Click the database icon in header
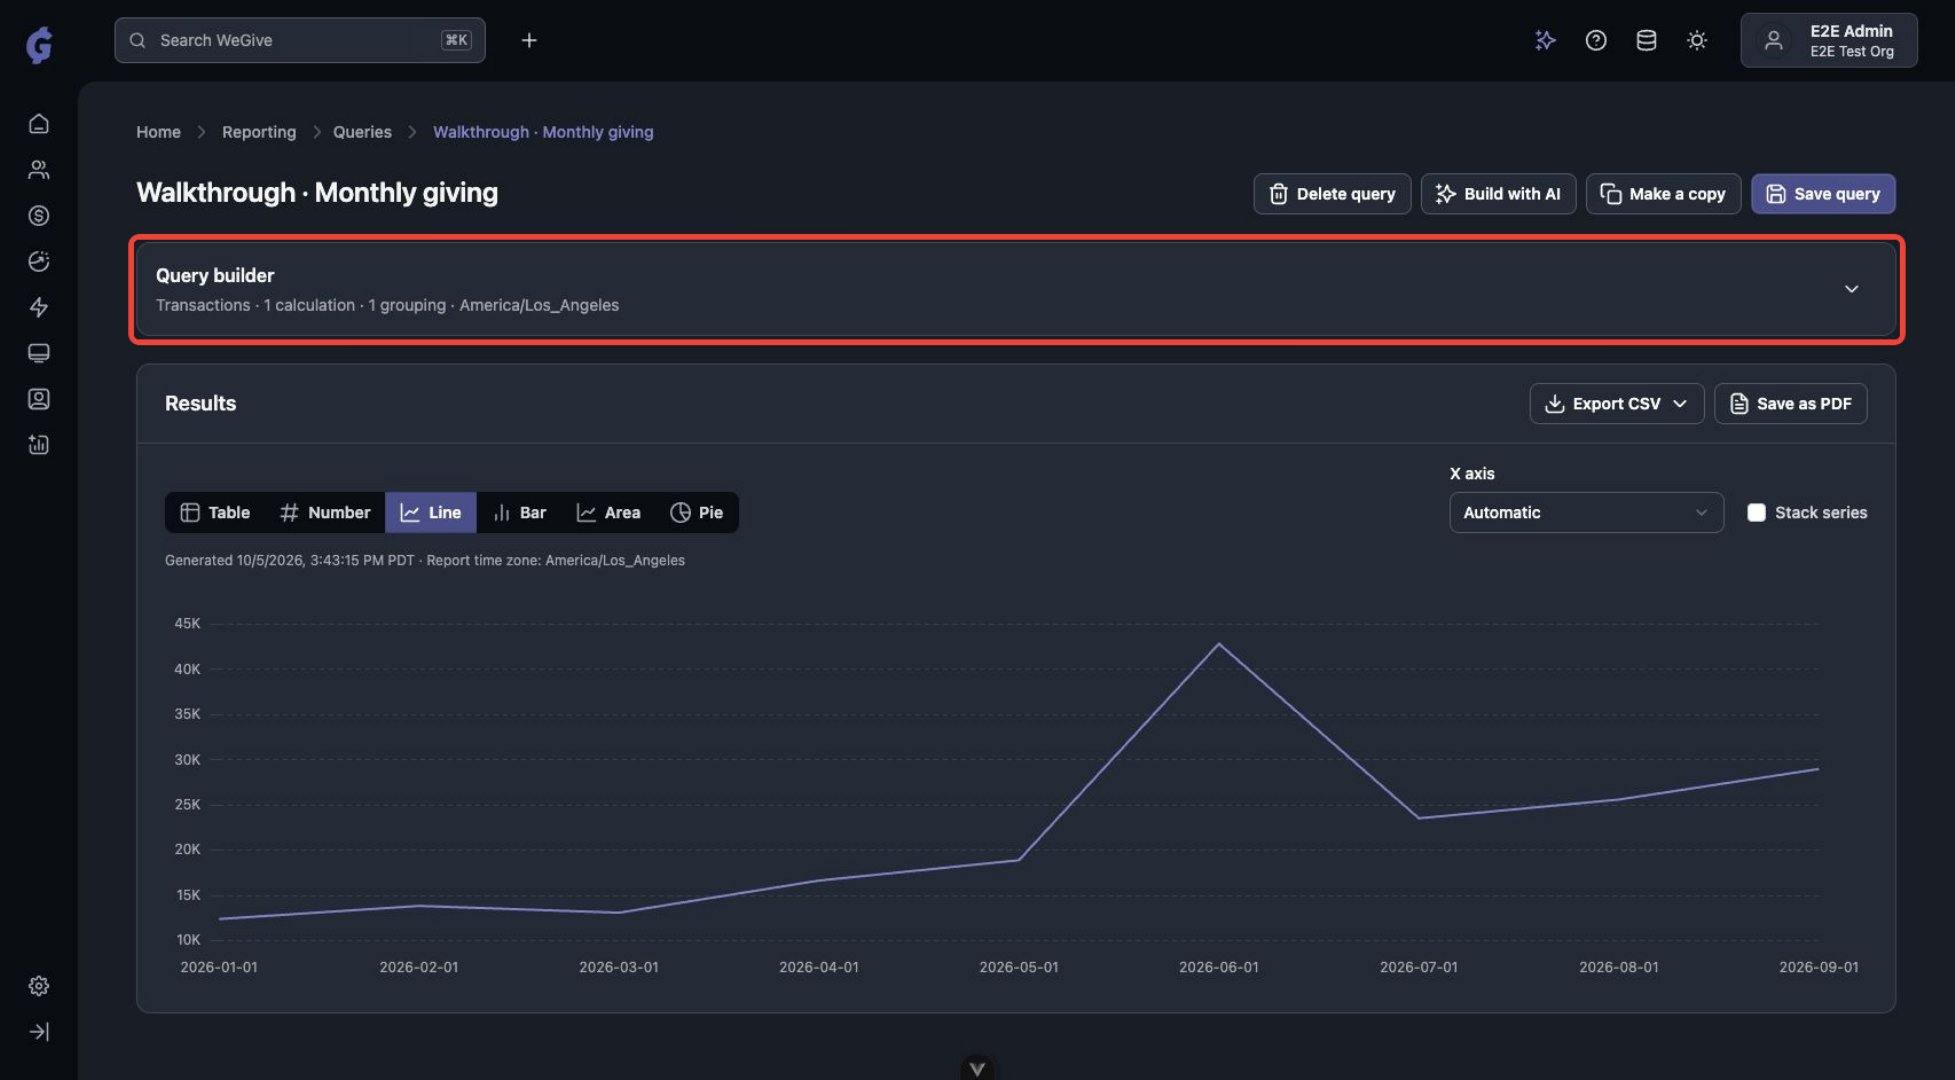Viewport: 1955px width, 1080px height. pos(1646,40)
